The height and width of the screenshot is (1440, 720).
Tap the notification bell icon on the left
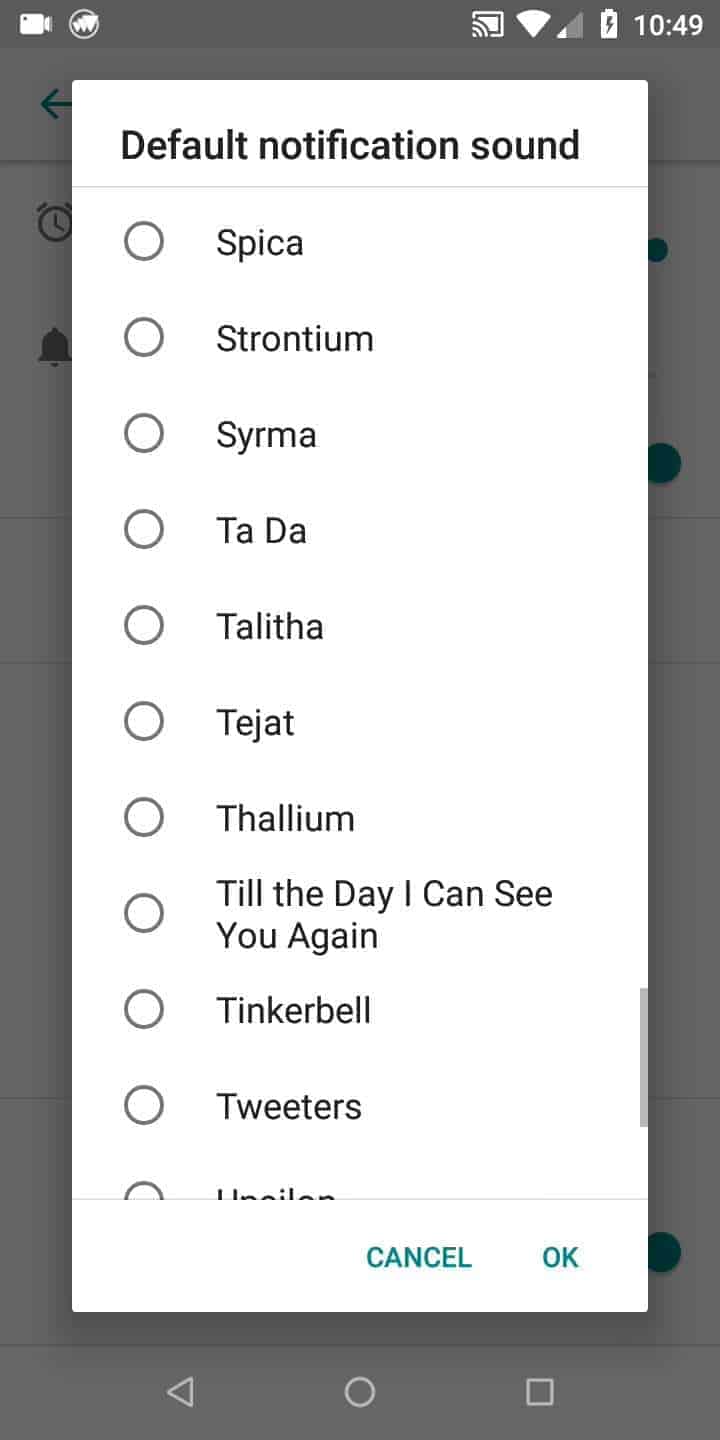pyautogui.click(x=53, y=345)
